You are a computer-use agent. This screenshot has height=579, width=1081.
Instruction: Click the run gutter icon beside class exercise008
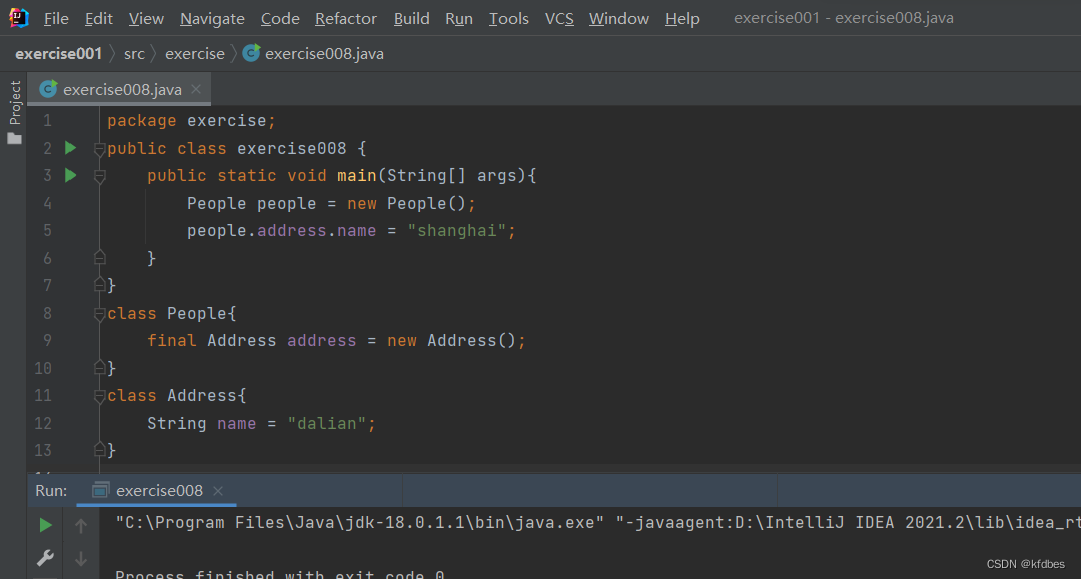click(70, 148)
